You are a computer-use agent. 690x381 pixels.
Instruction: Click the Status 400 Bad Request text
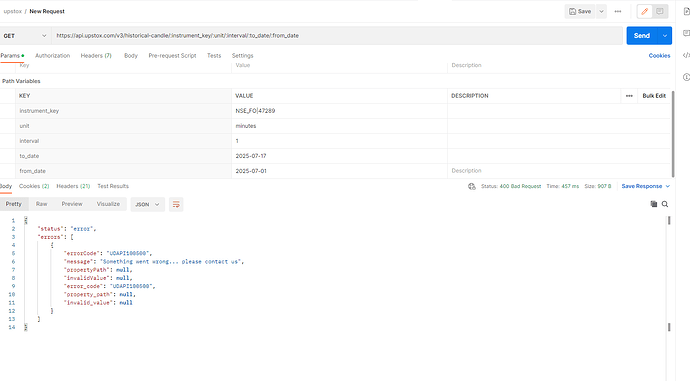tap(511, 186)
